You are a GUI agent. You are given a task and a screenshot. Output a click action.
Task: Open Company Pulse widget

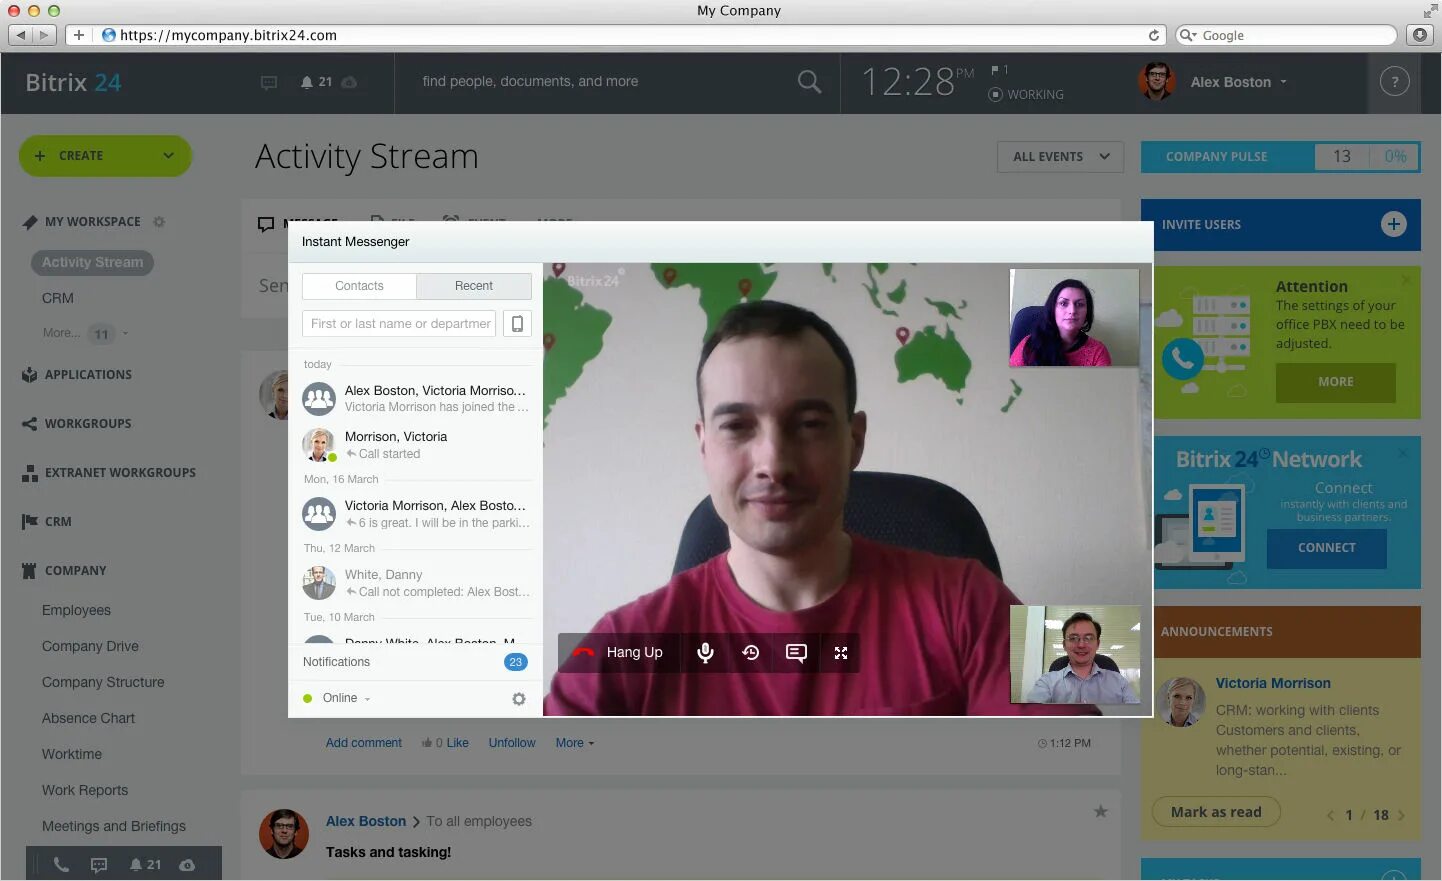pos(1281,157)
